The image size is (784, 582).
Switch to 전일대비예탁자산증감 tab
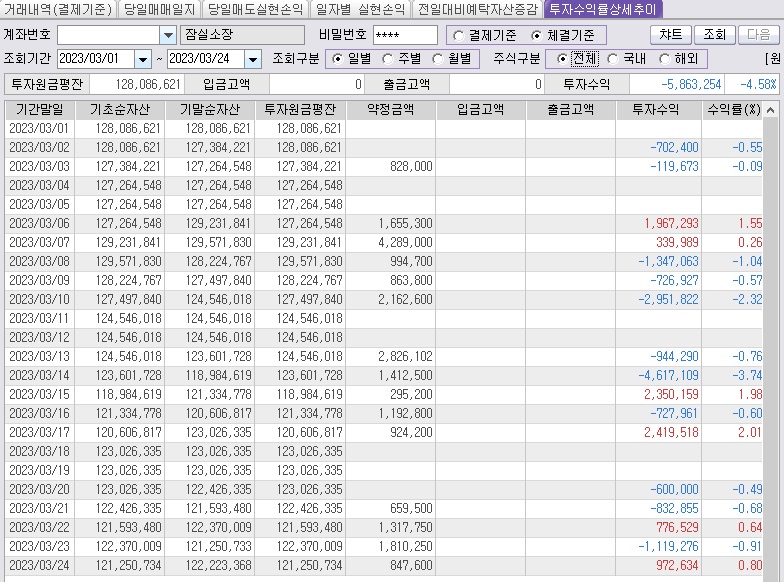(x=478, y=9)
